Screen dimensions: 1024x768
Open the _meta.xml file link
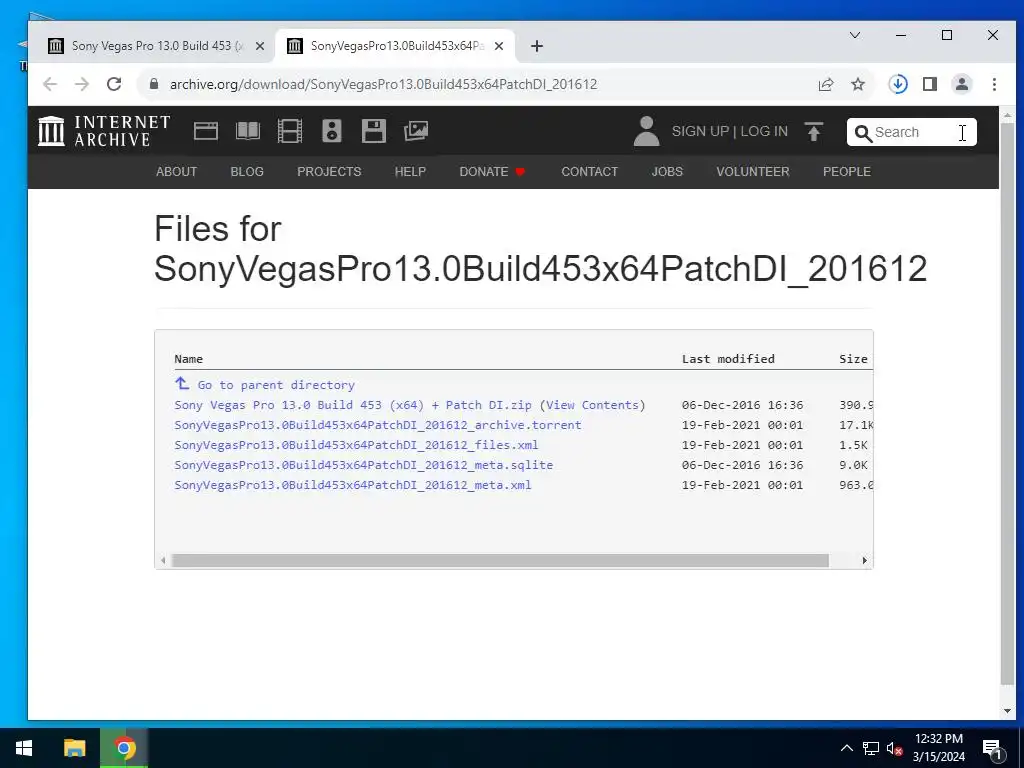pos(353,485)
